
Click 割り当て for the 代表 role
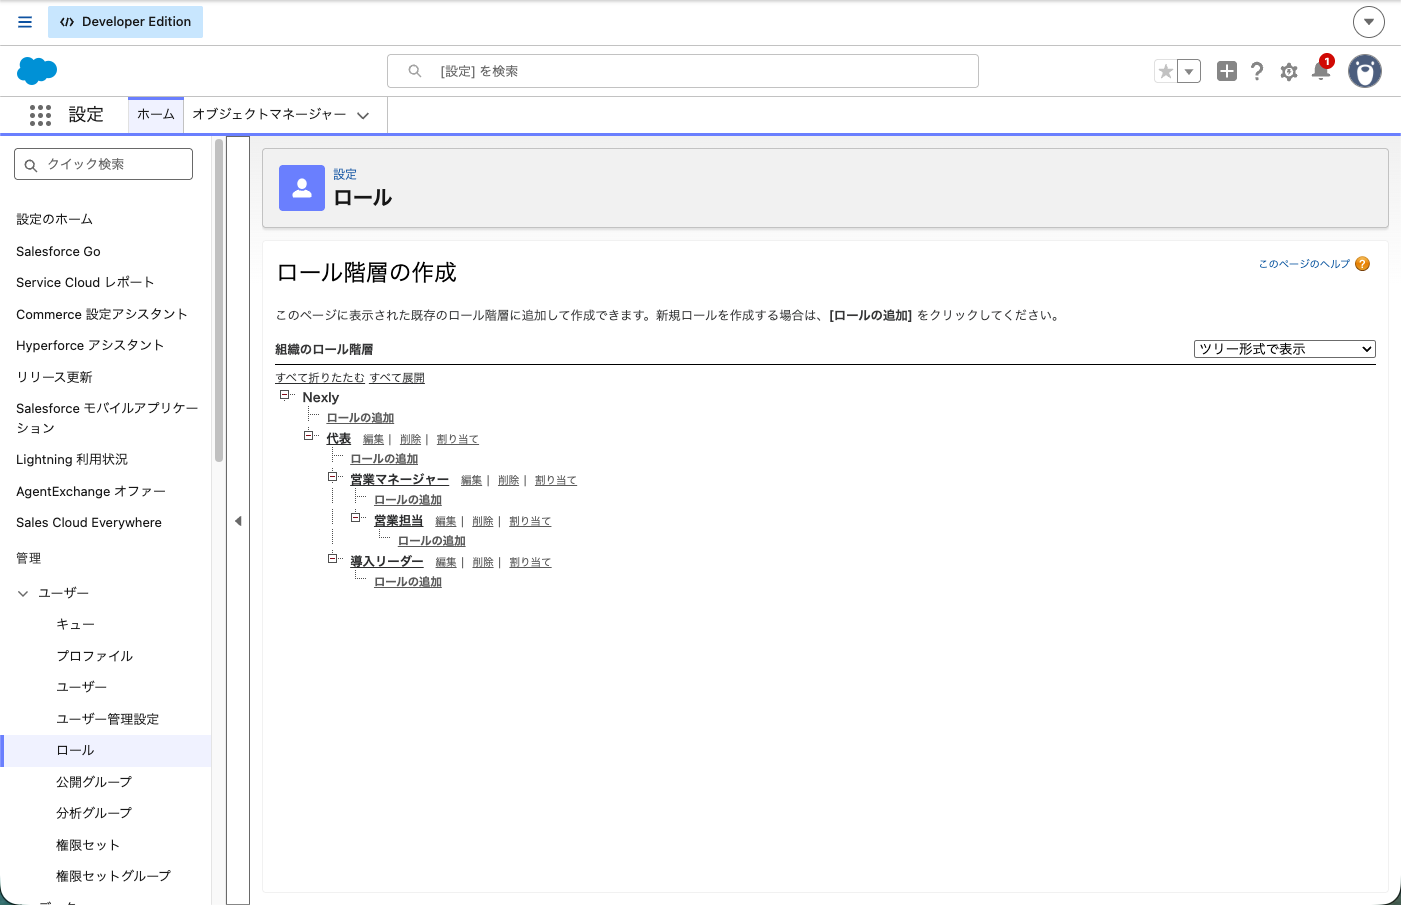458,440
